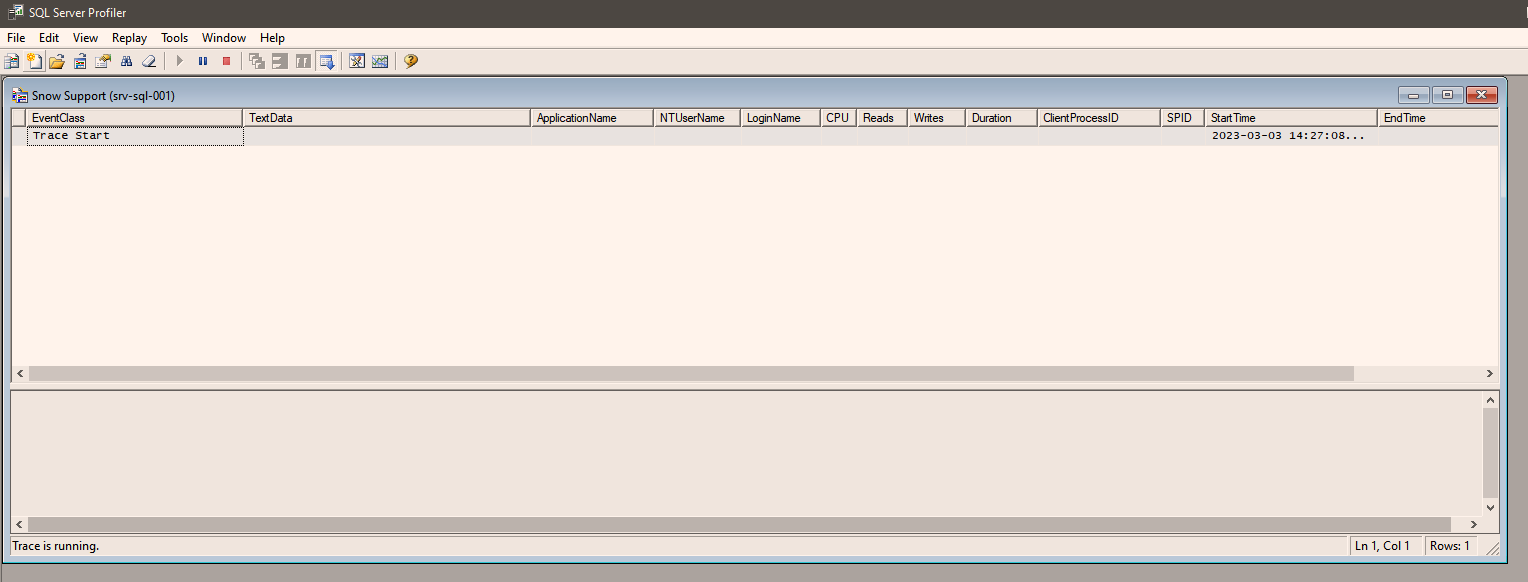Close the Snow Support trace window
This screenshot has width=1528, height=582.
pyautogui.click(x=1482, y=95)
